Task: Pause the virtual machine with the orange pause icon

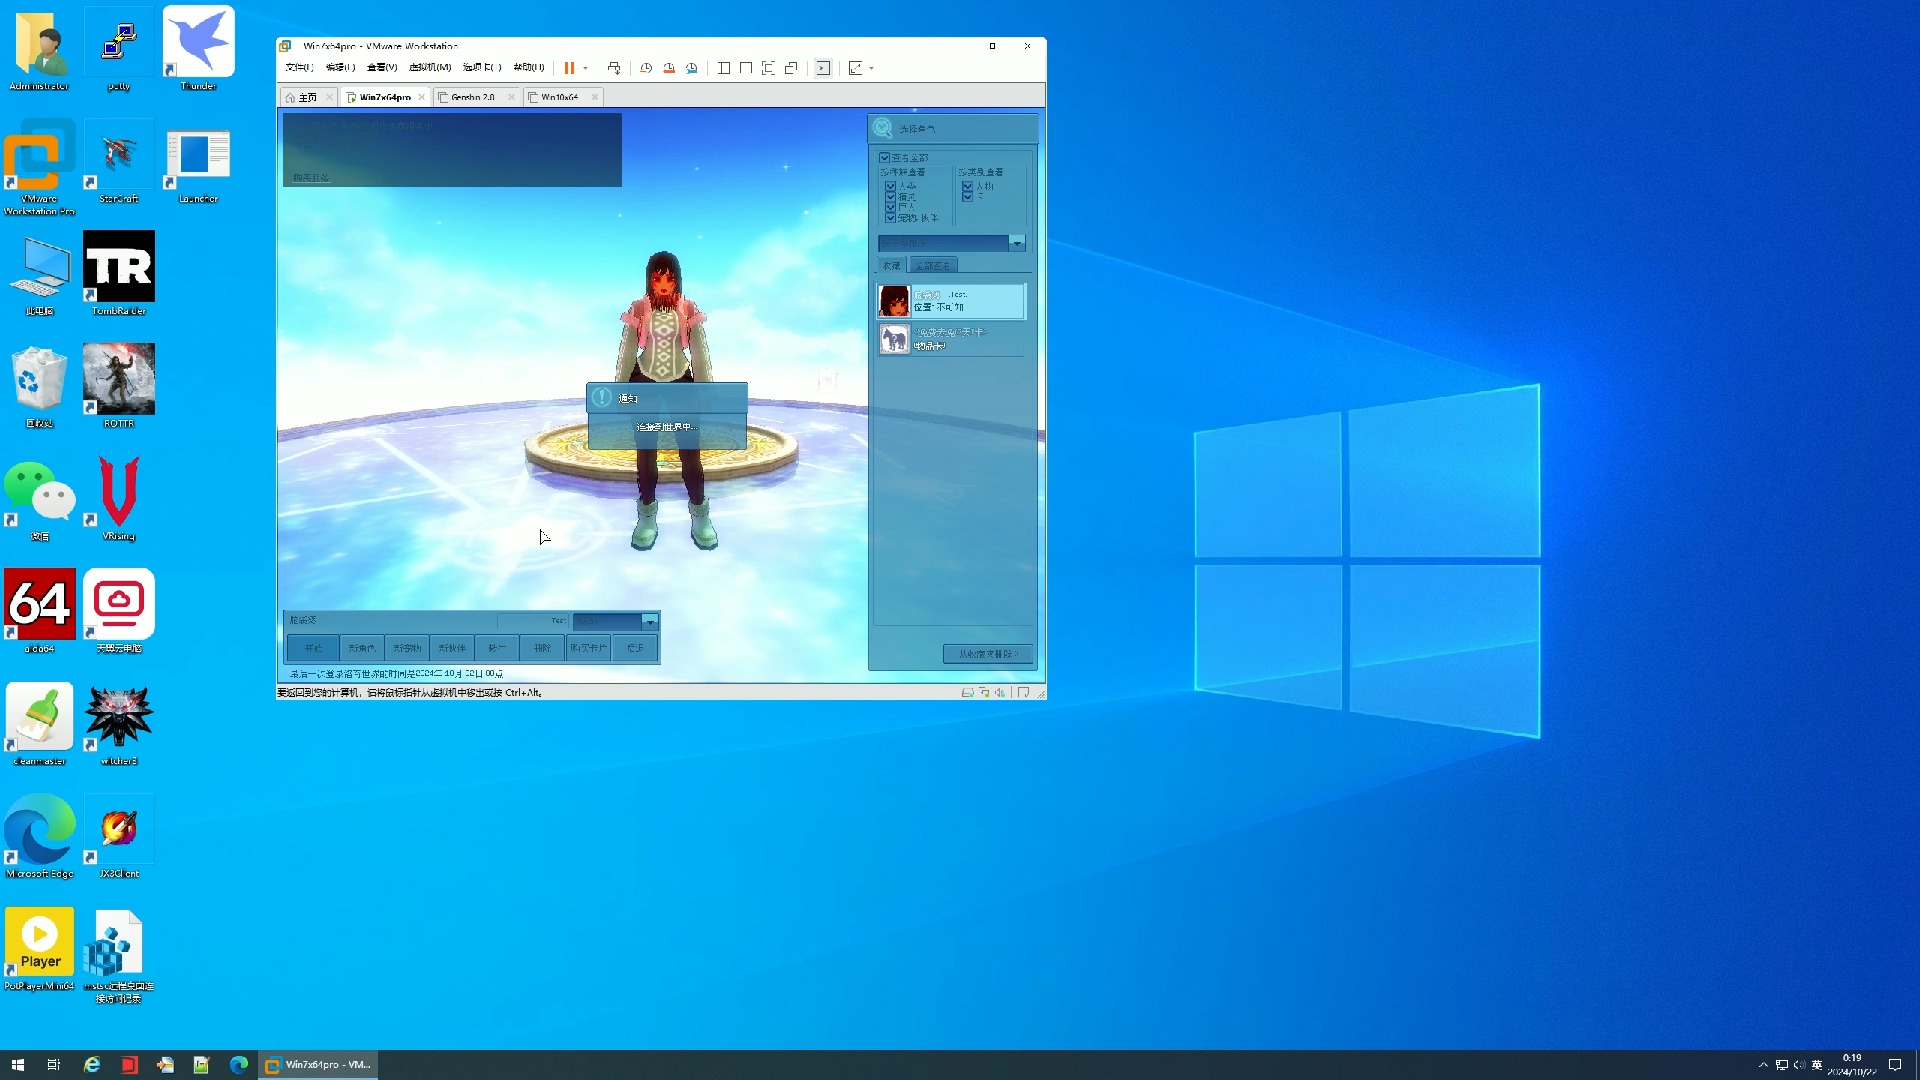Action: 569,68
